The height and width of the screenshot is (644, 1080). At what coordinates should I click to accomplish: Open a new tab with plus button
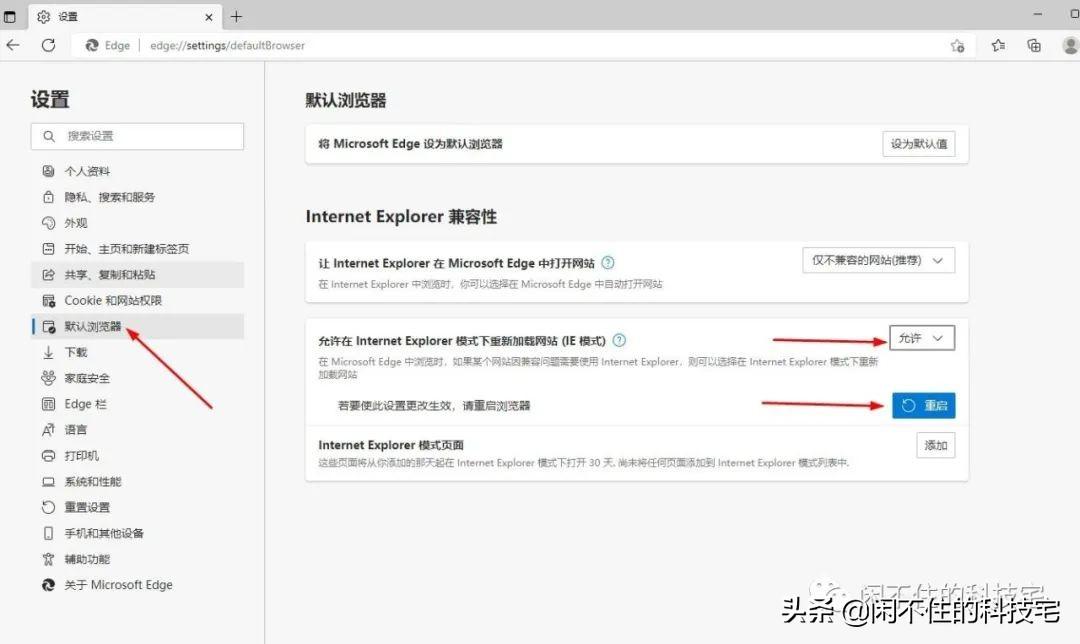pos(236,17)
